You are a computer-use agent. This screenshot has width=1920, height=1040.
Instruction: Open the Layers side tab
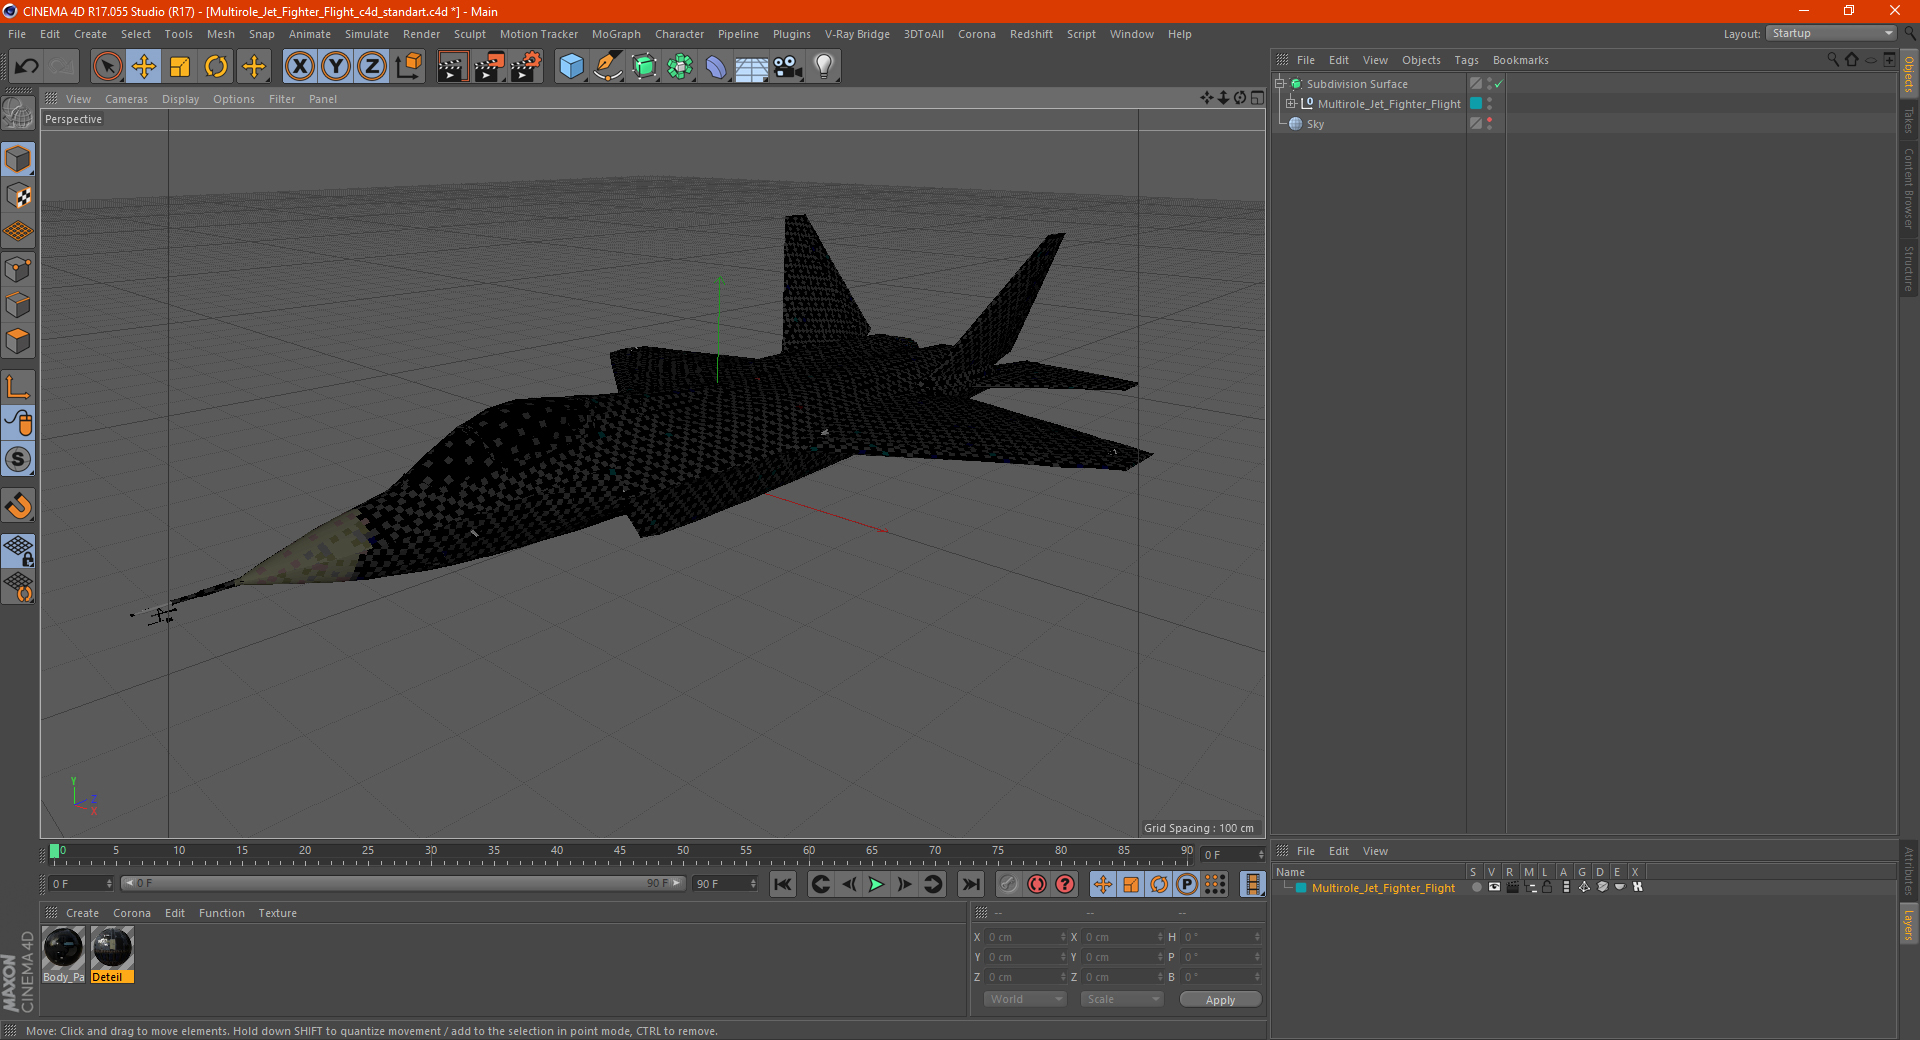click(1908, 924)
